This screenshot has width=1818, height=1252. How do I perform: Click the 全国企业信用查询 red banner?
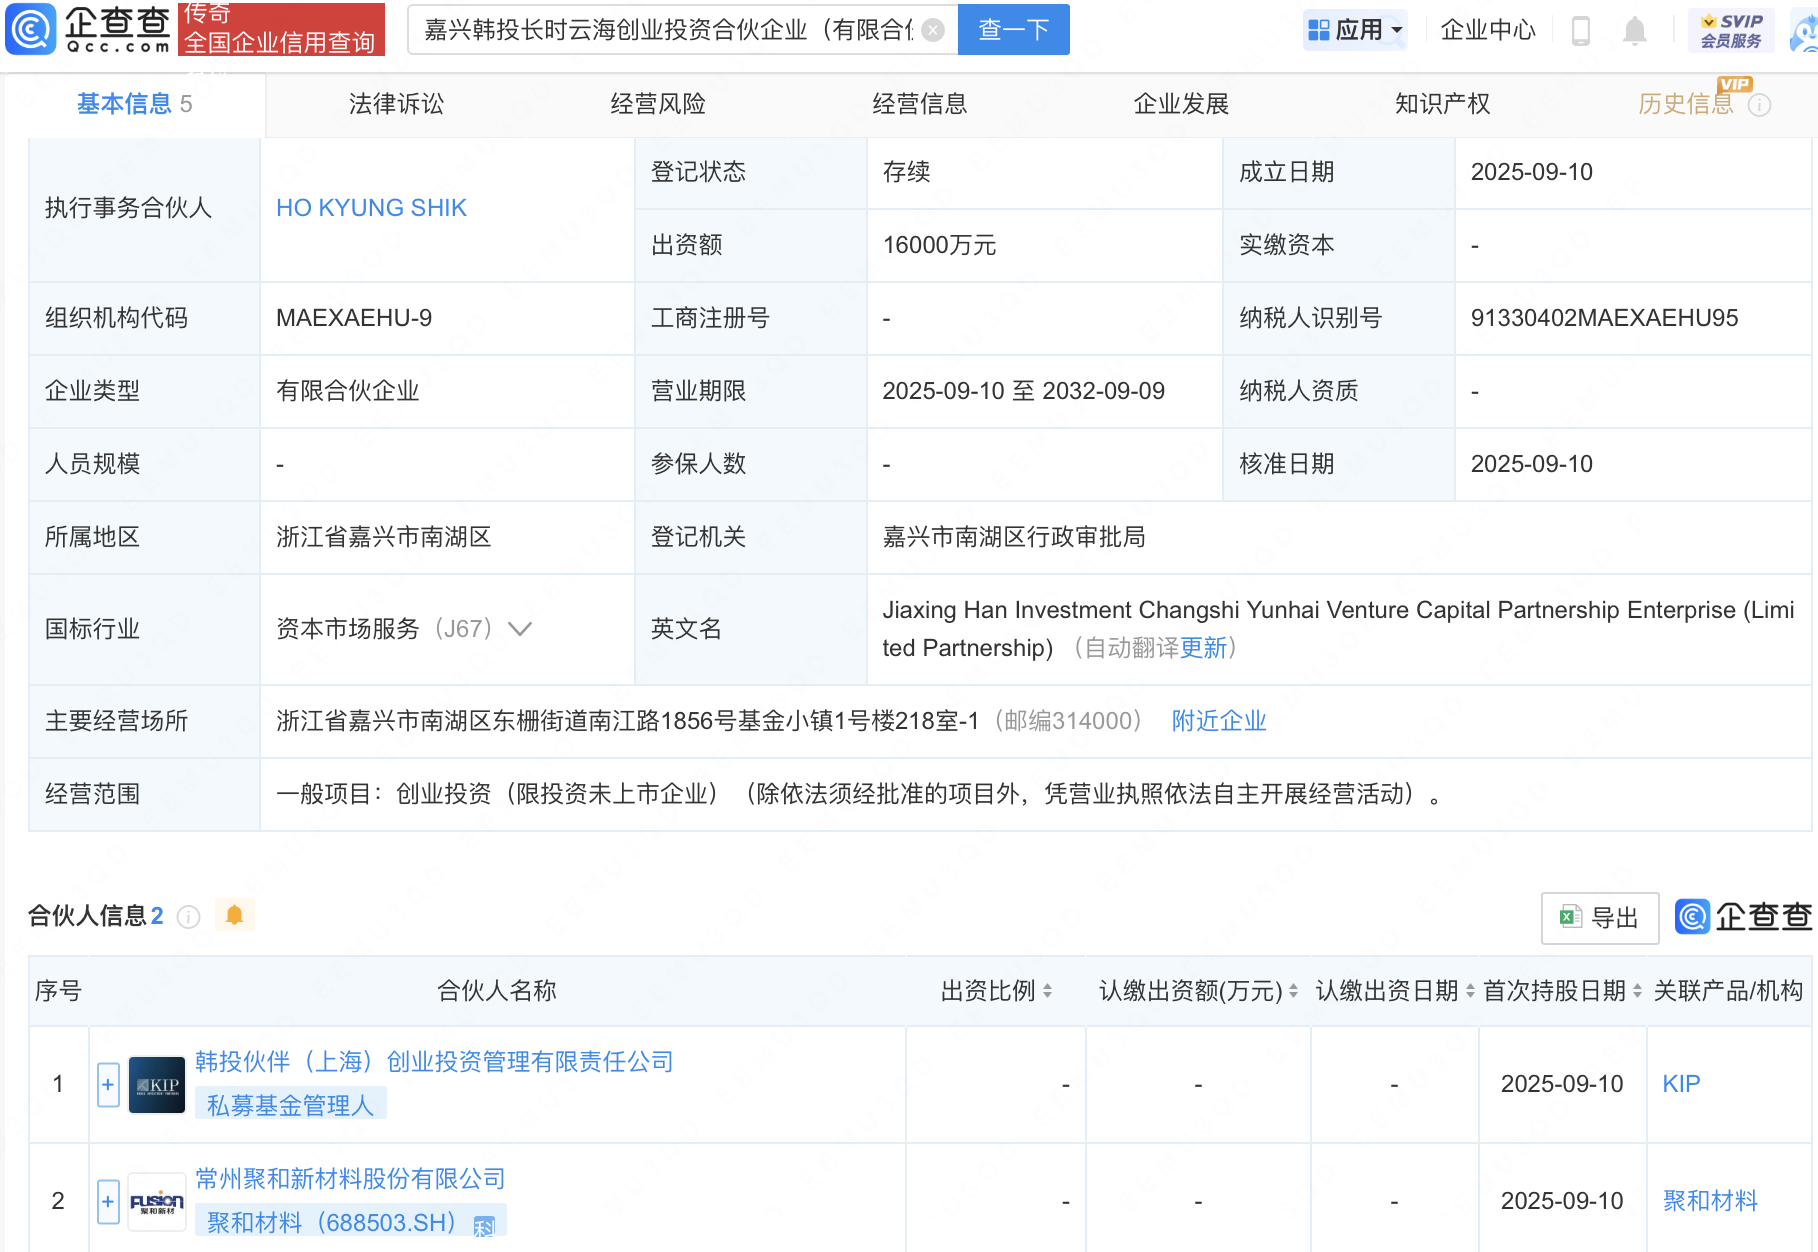(281, 29)
